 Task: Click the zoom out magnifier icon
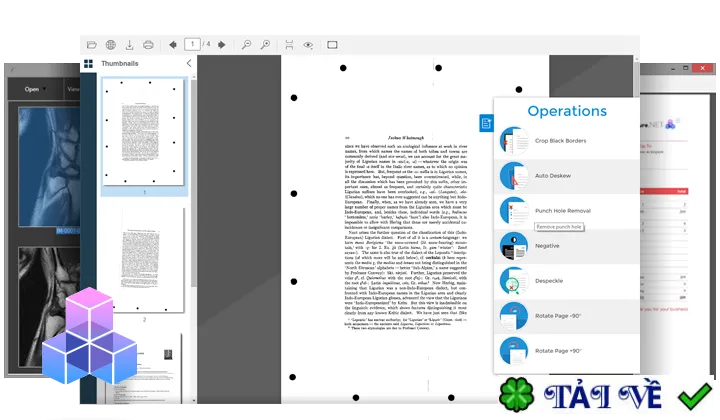(x=247, y=45)
